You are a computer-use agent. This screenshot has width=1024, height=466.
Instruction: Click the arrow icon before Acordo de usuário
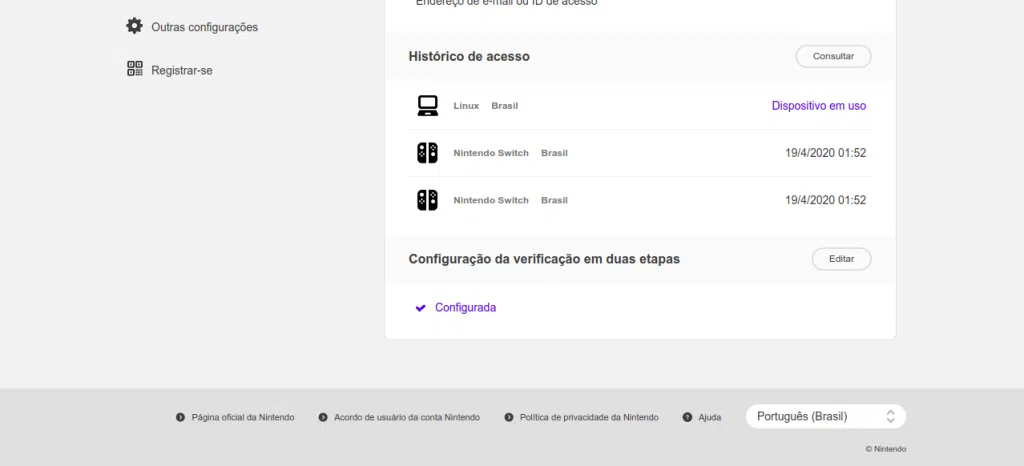click(x=323, y=417)
